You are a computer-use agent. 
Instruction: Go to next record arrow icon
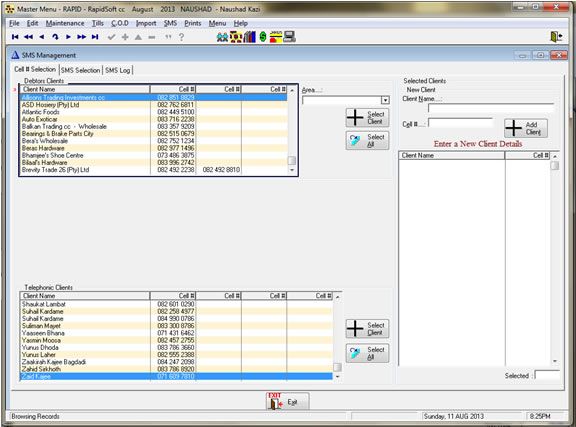point(68,37)
